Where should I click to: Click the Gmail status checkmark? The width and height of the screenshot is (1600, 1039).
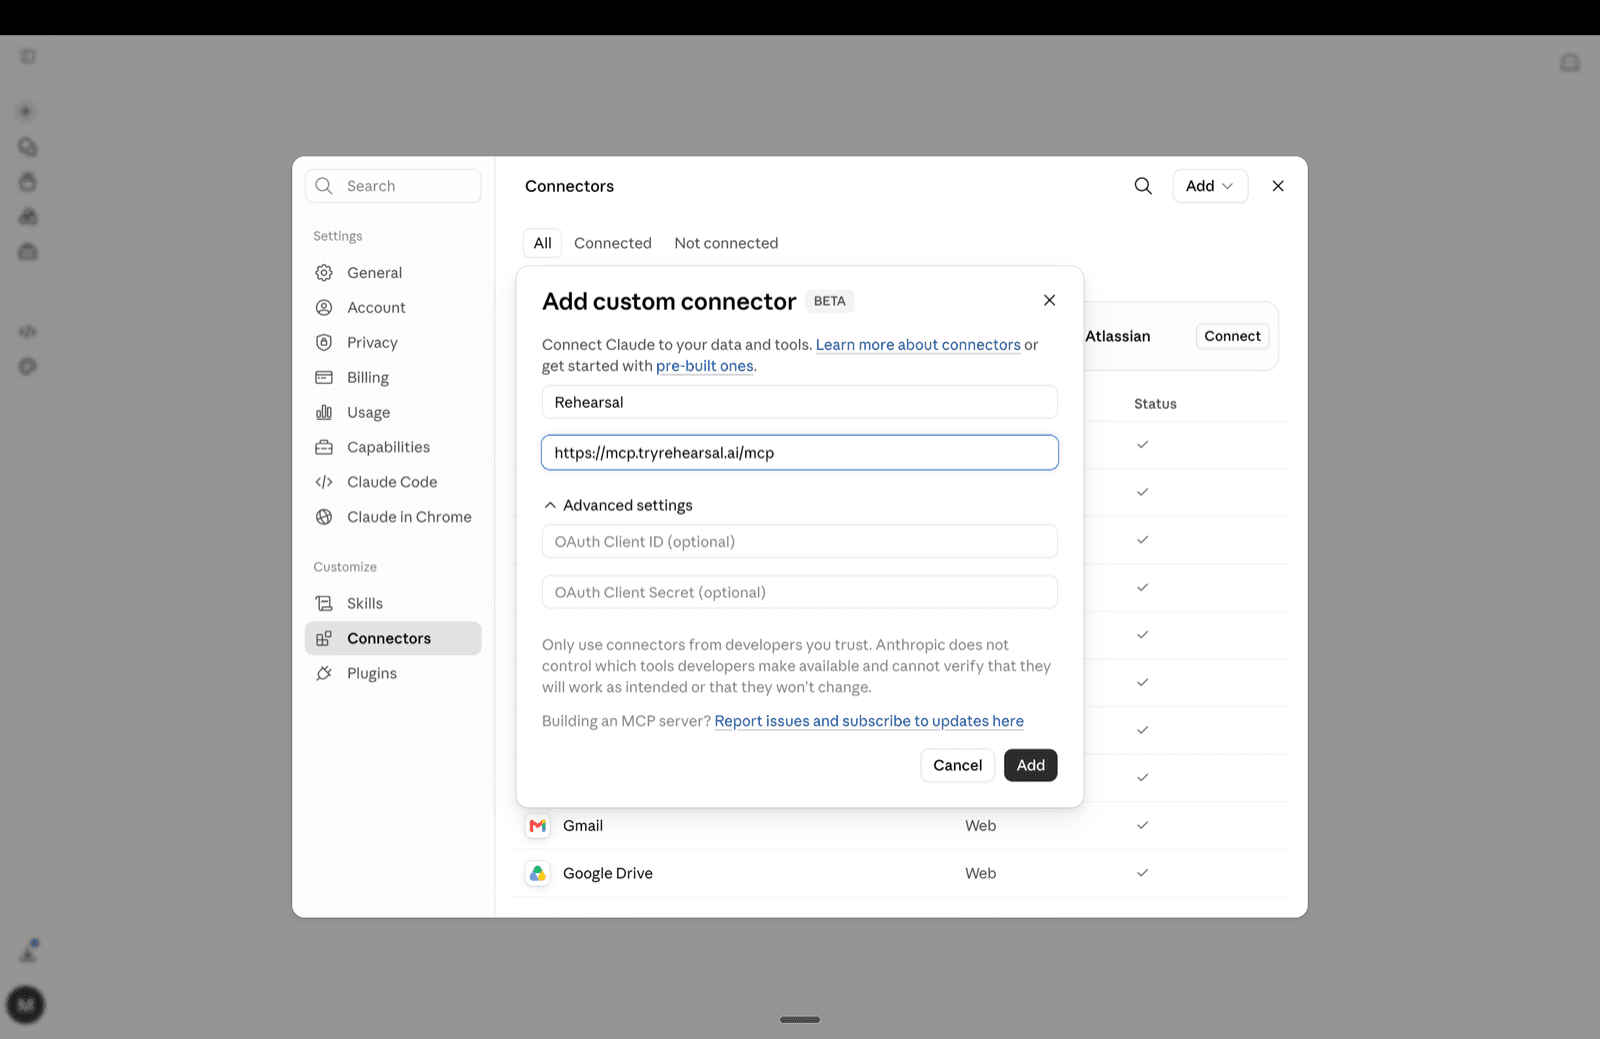tap(1143, 826)
